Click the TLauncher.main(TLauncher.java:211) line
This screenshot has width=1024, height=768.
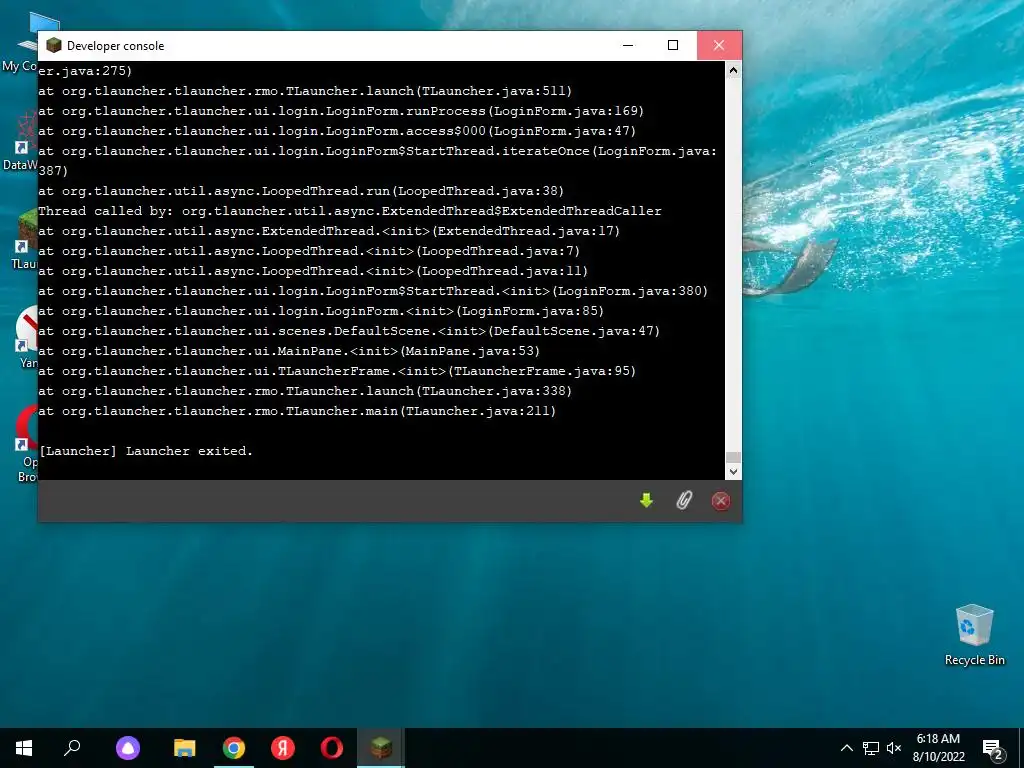pos(297,411)
